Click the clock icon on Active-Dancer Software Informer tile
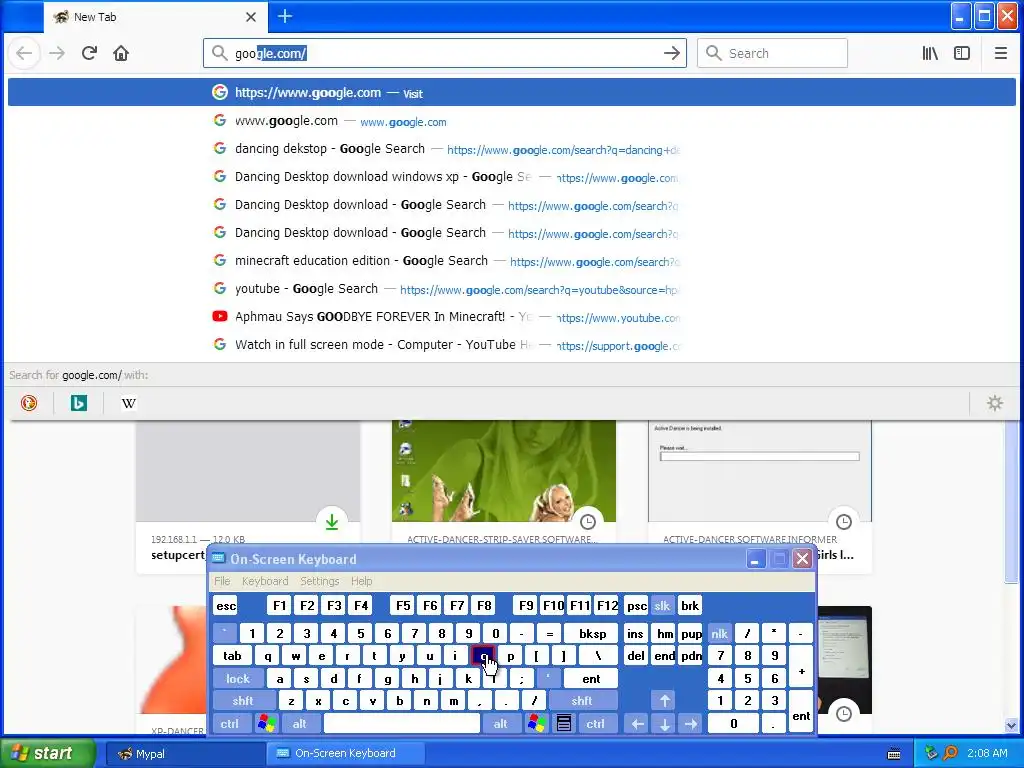The image size is (1024, 768). point(844,522)
